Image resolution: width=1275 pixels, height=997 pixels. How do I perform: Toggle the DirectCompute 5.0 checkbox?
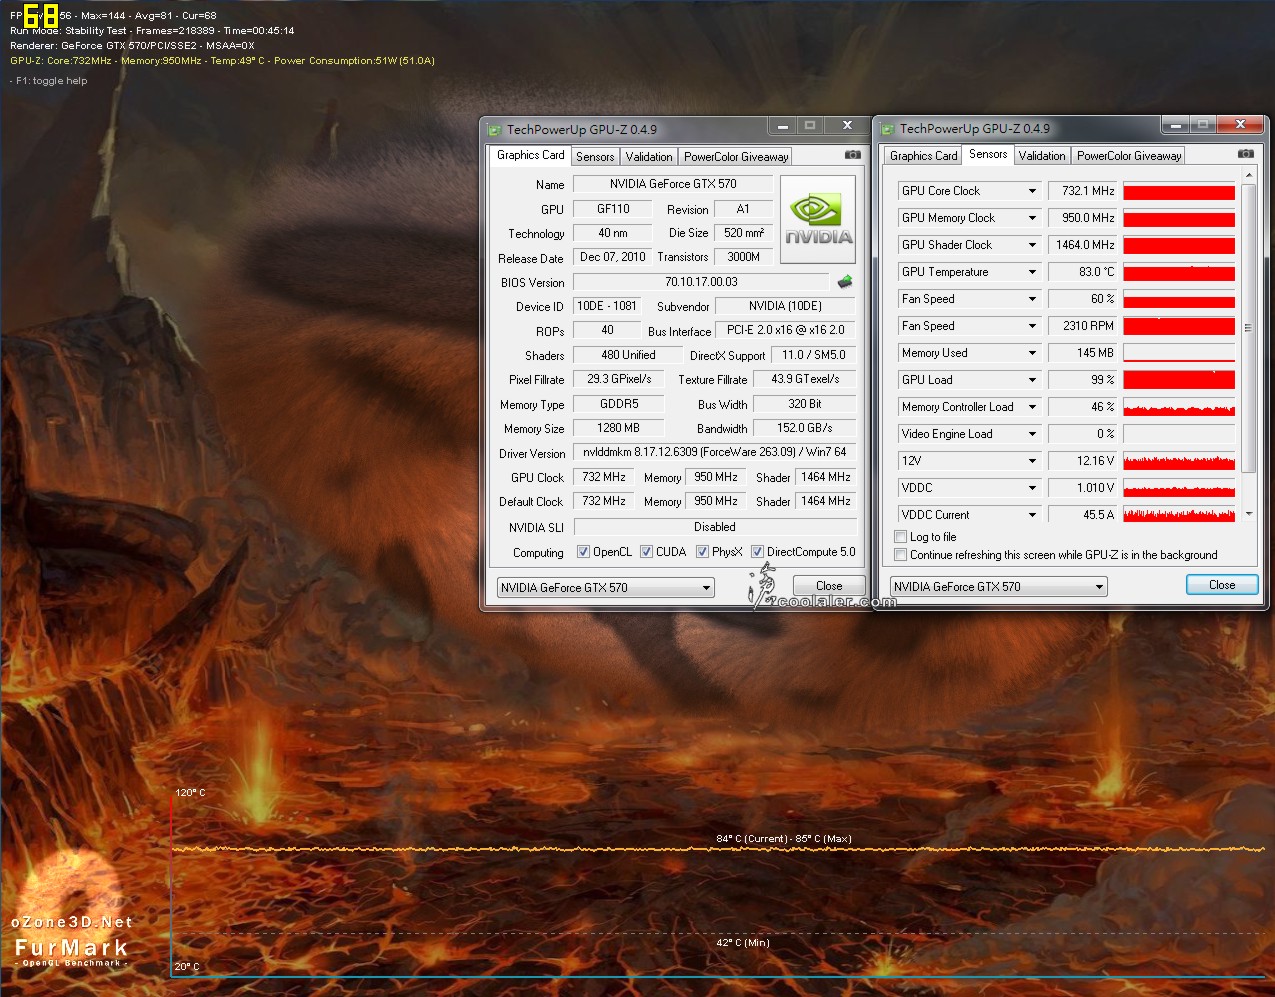[x=758, y=552]
